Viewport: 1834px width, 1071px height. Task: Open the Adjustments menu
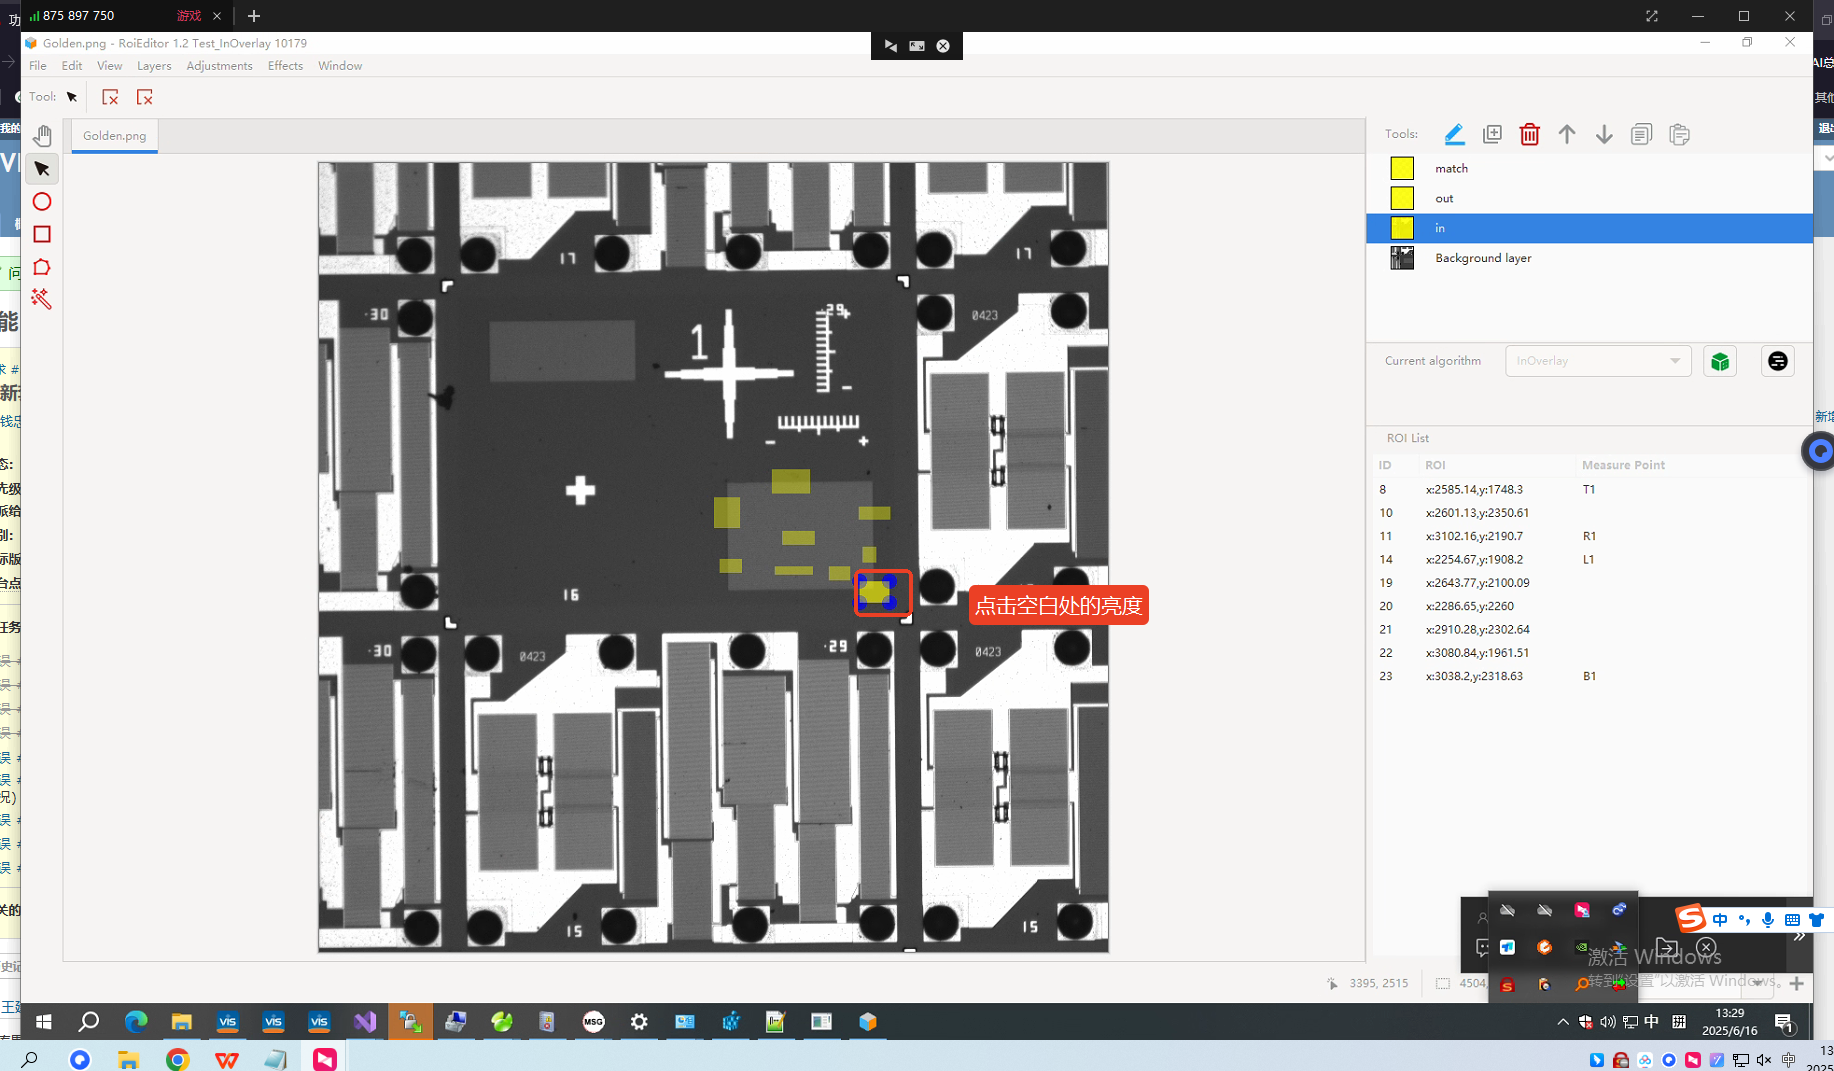click(x=219, y=66)
